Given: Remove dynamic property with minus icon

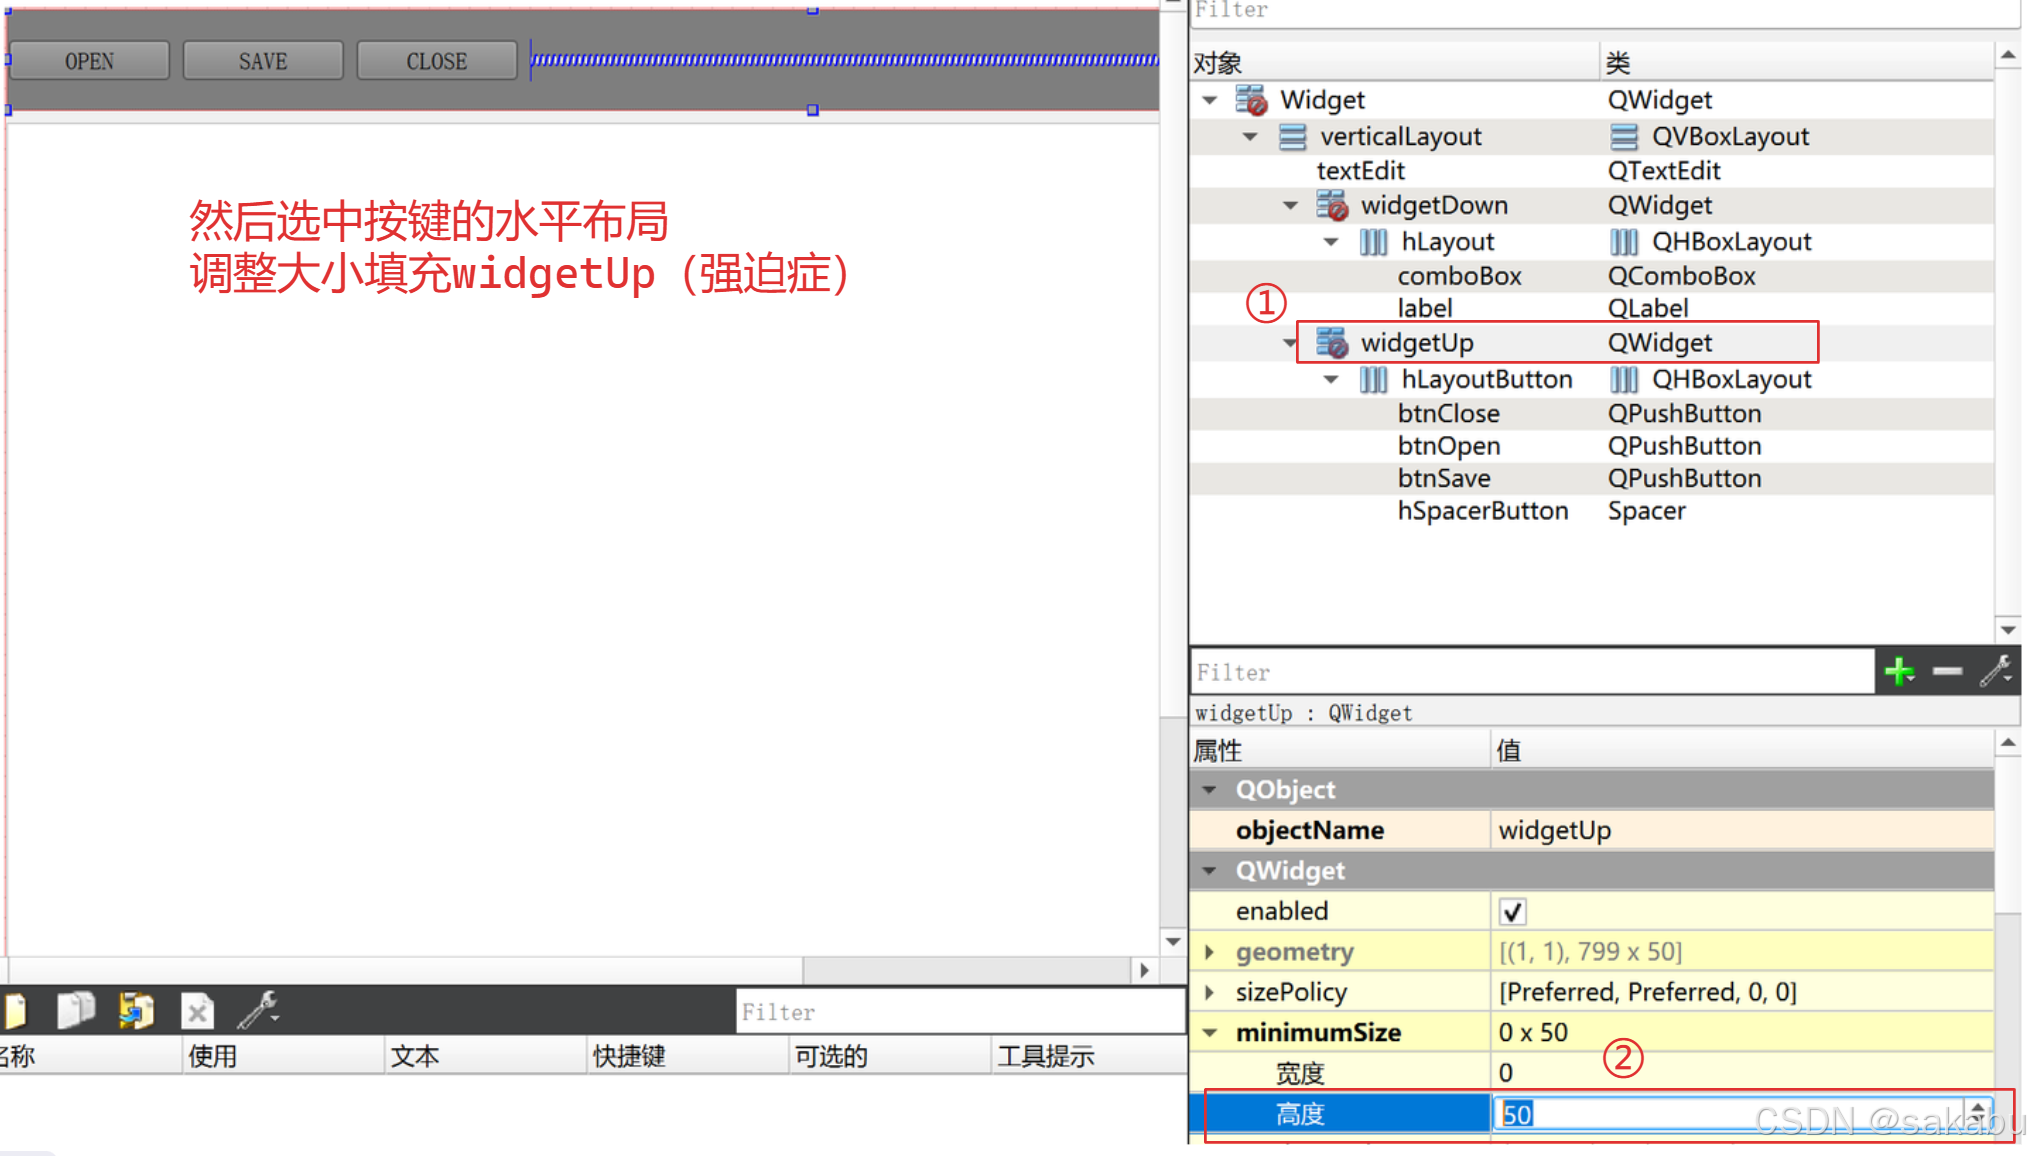Looking at the screenshot, I should pyautogui.click(x=1947, y=671).
